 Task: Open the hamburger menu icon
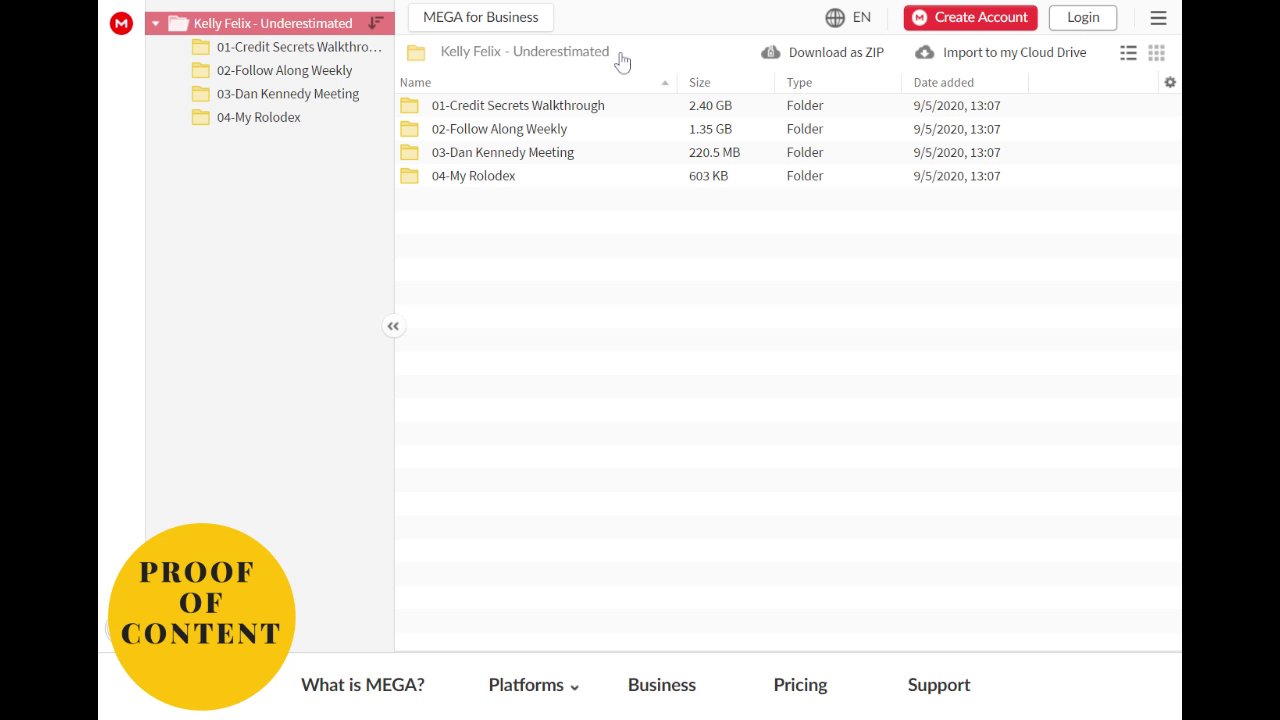click(x=1158, y=17)
